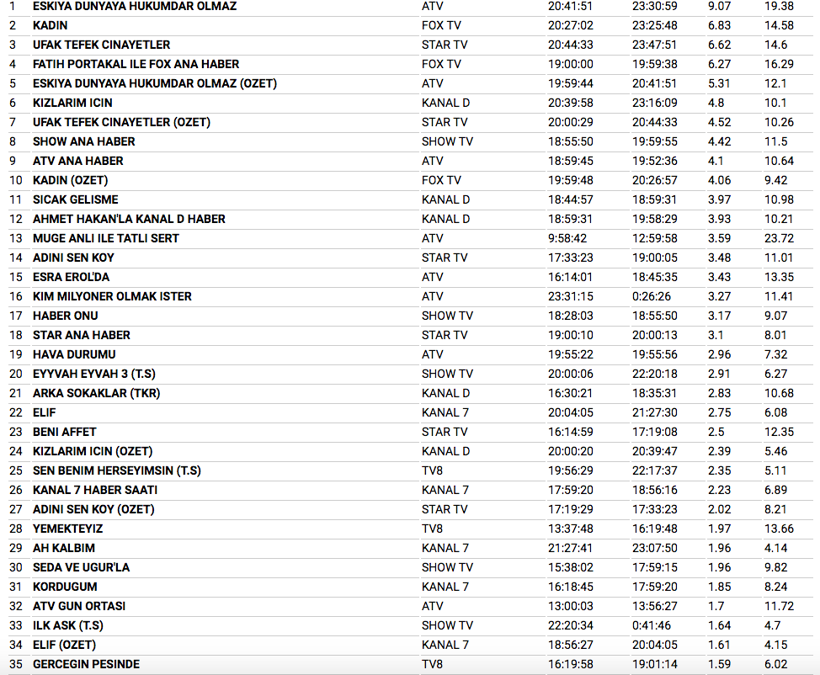The image size is (820, 675).
Task: Select the 'SEDA VE UGUR'LA' title
Action: click(x=81, y=568)
